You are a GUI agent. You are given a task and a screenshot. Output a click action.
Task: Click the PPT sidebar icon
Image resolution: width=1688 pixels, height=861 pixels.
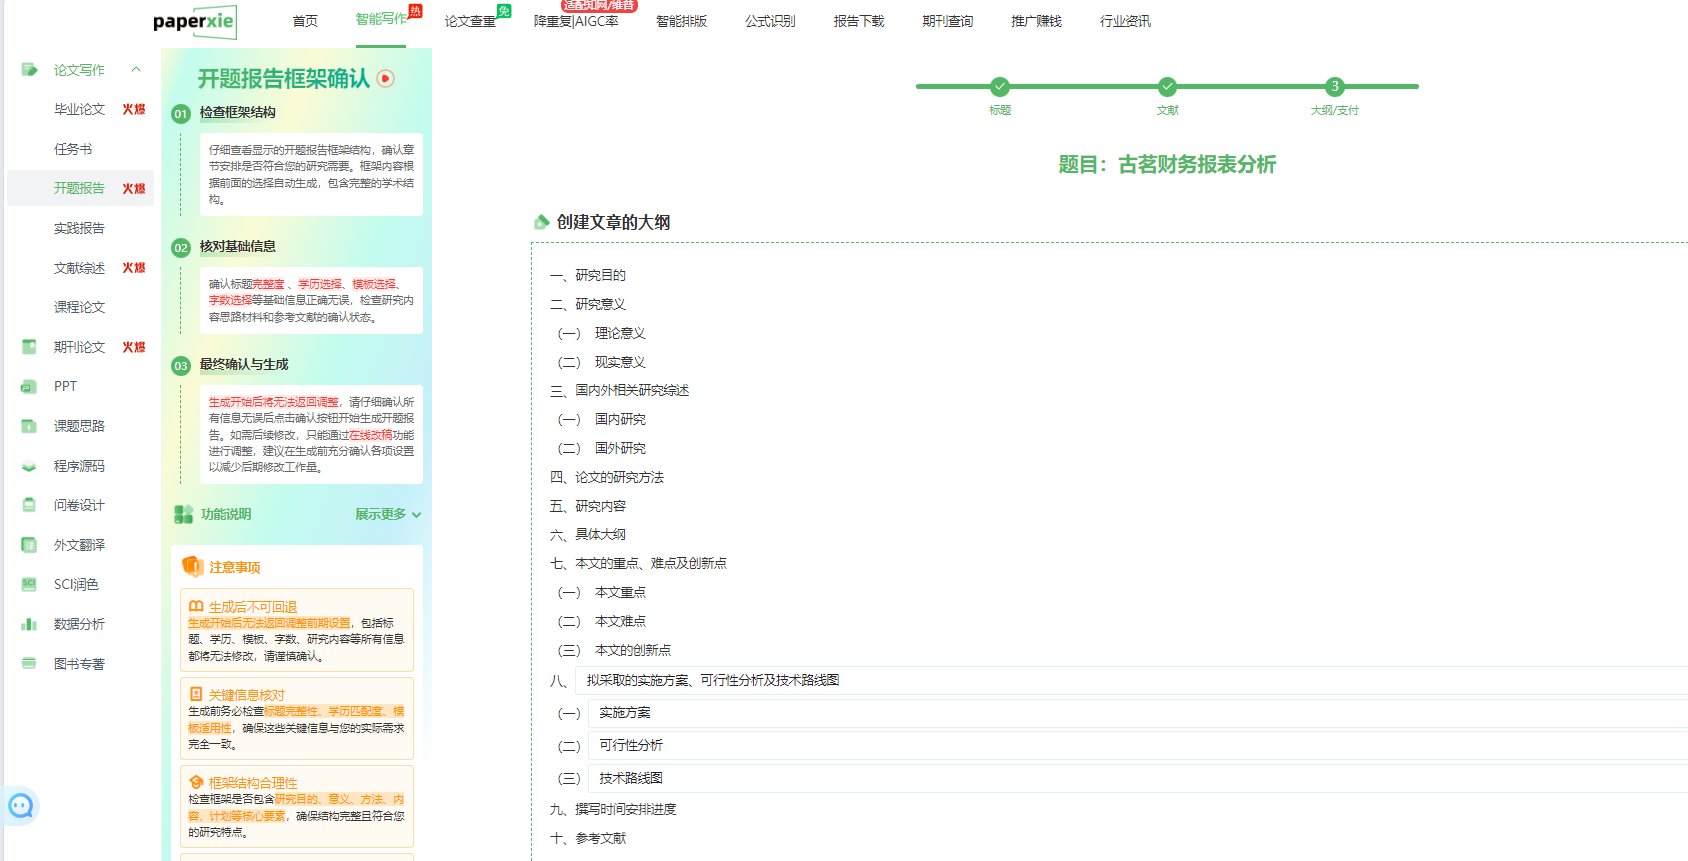29,387
